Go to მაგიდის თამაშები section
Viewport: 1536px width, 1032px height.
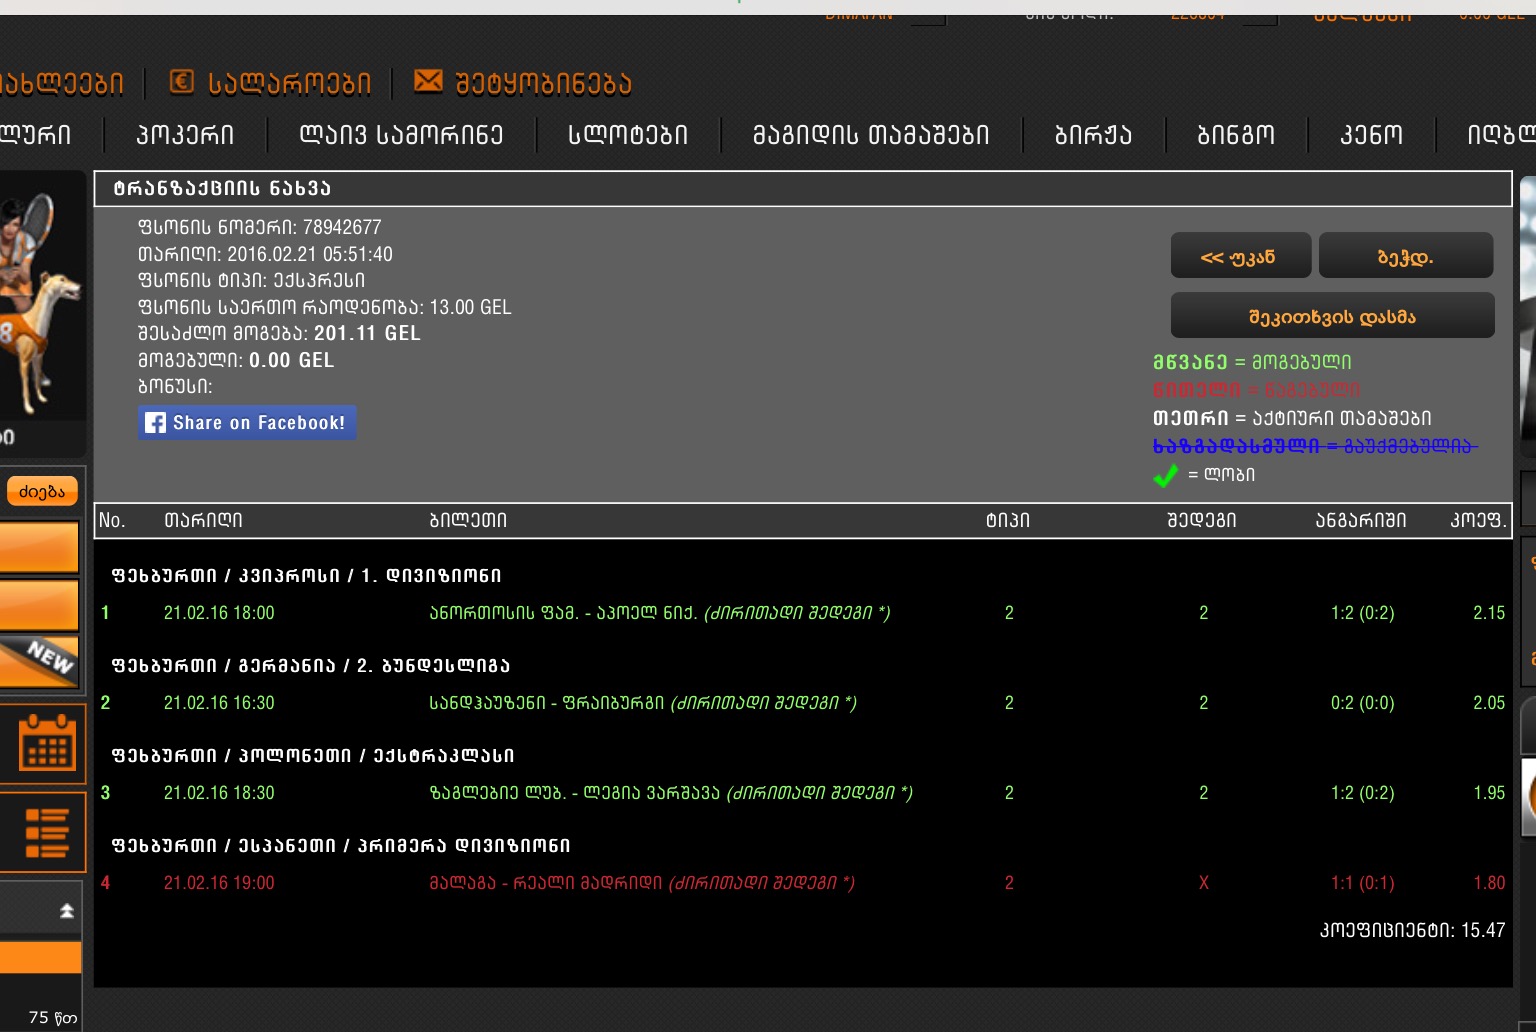[871, 135]
